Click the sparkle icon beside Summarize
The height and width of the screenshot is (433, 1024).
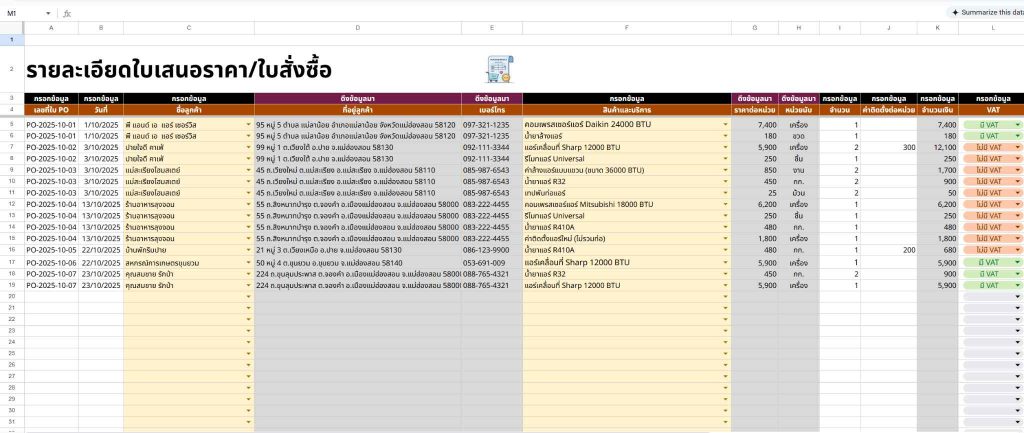[x=956, y=12]
